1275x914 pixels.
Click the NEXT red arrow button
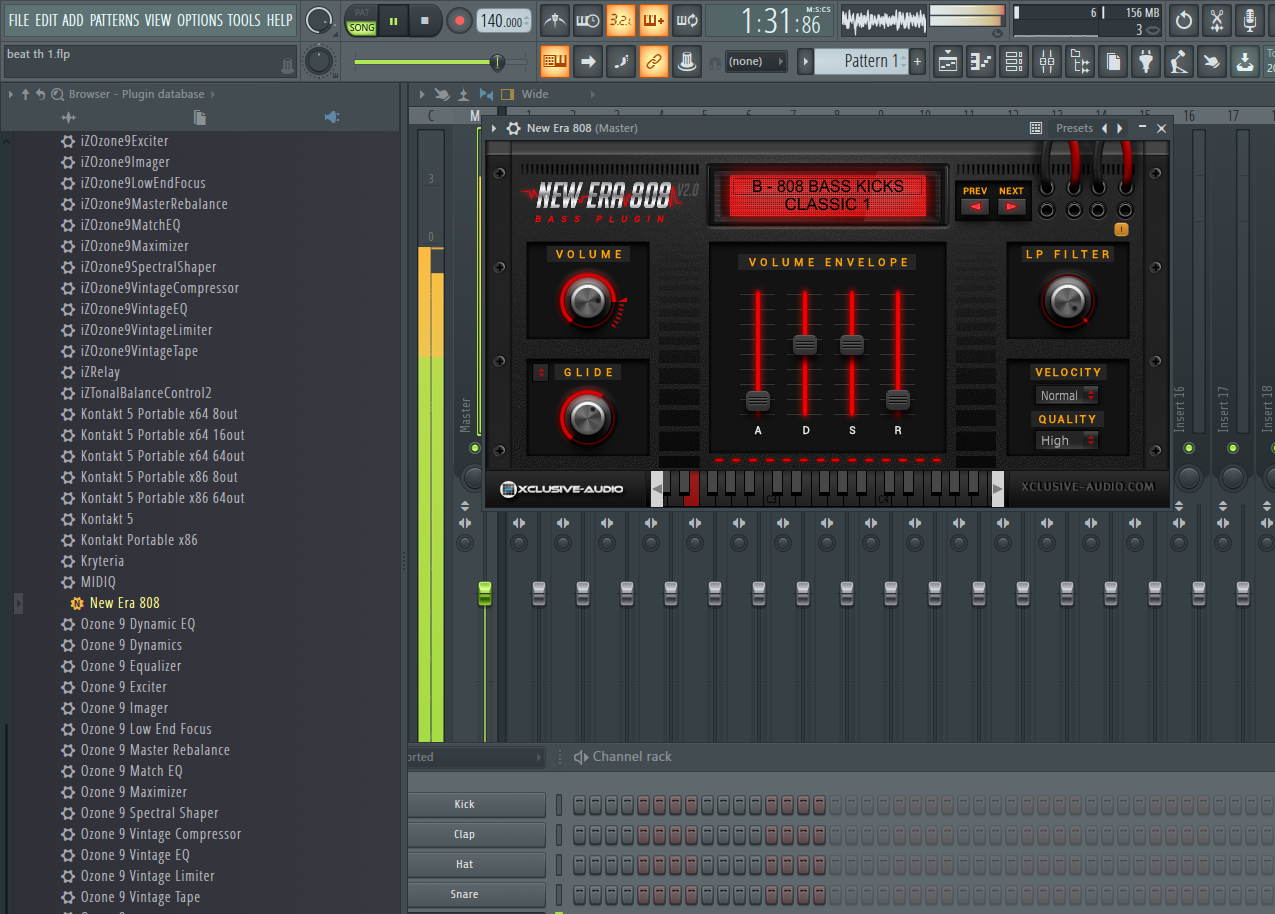click(x=1011, y=206)
